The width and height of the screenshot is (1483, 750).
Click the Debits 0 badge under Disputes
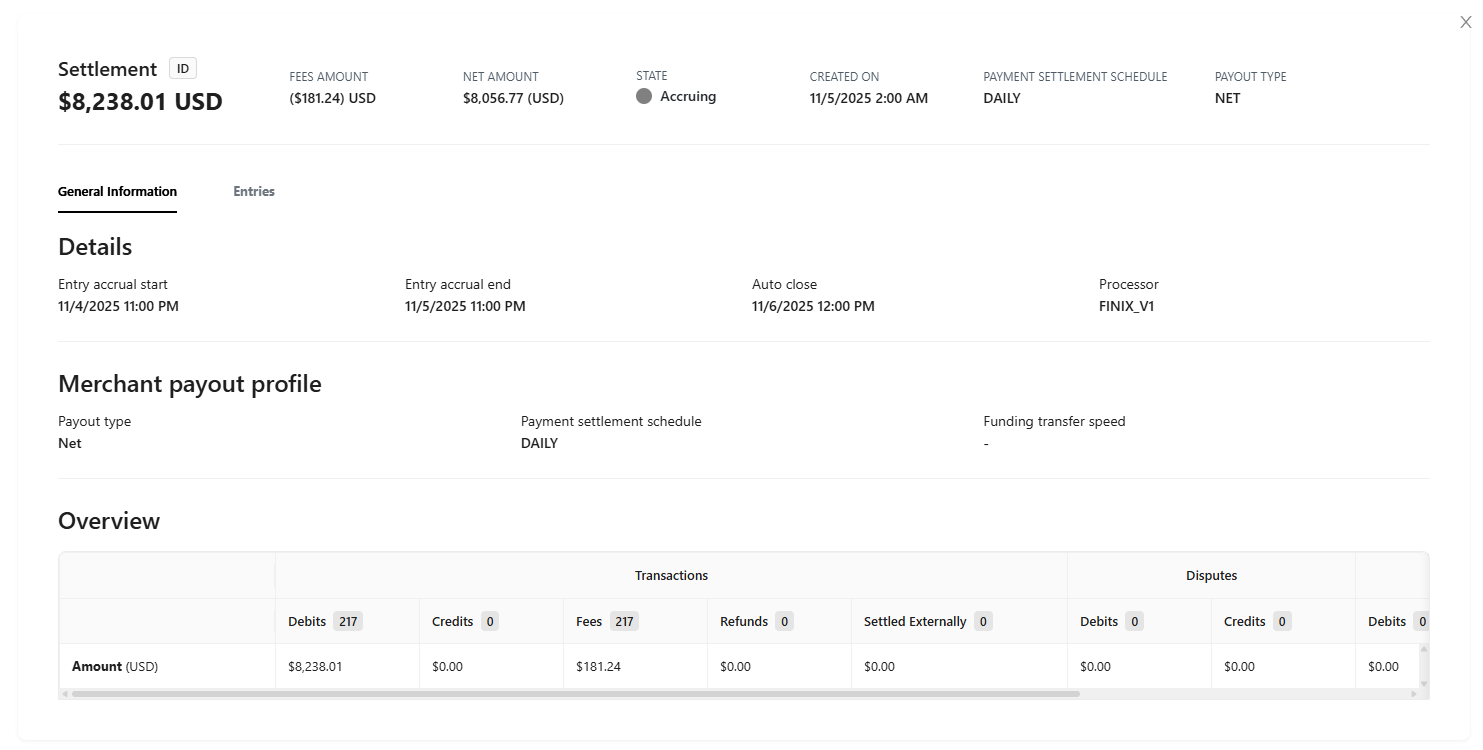1133,621
